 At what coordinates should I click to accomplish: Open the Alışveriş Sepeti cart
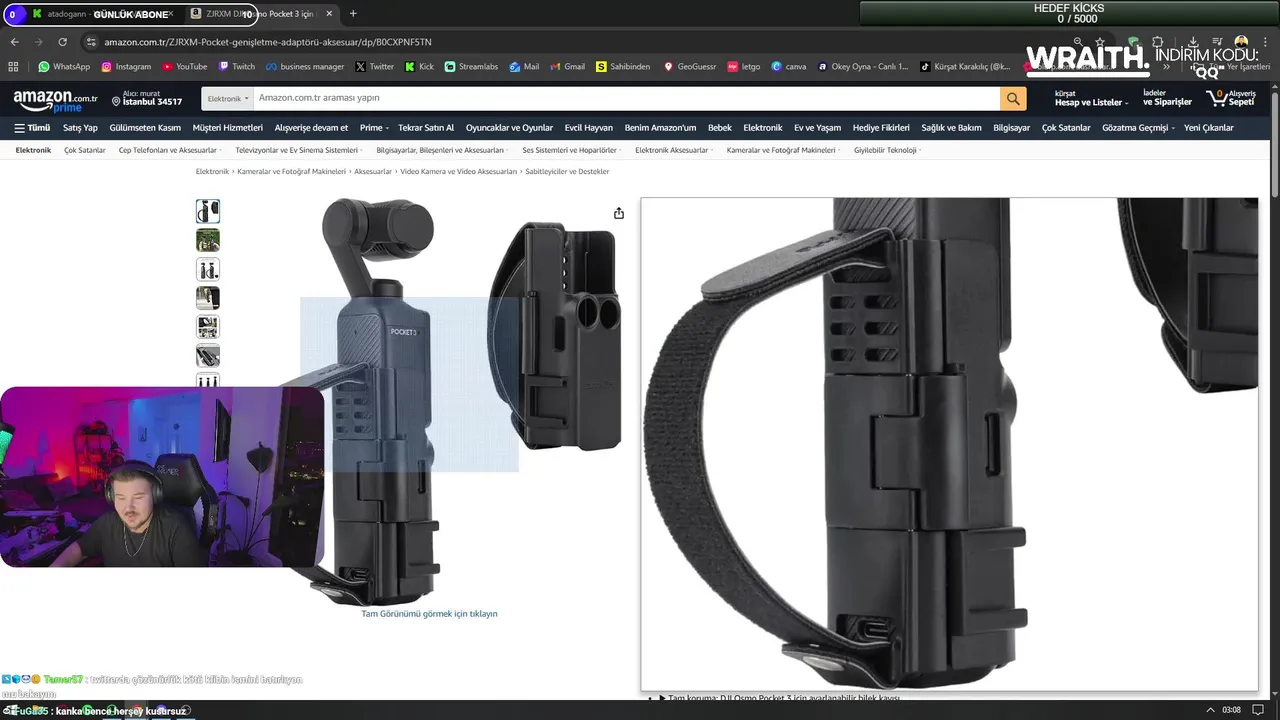[1231, 98]
